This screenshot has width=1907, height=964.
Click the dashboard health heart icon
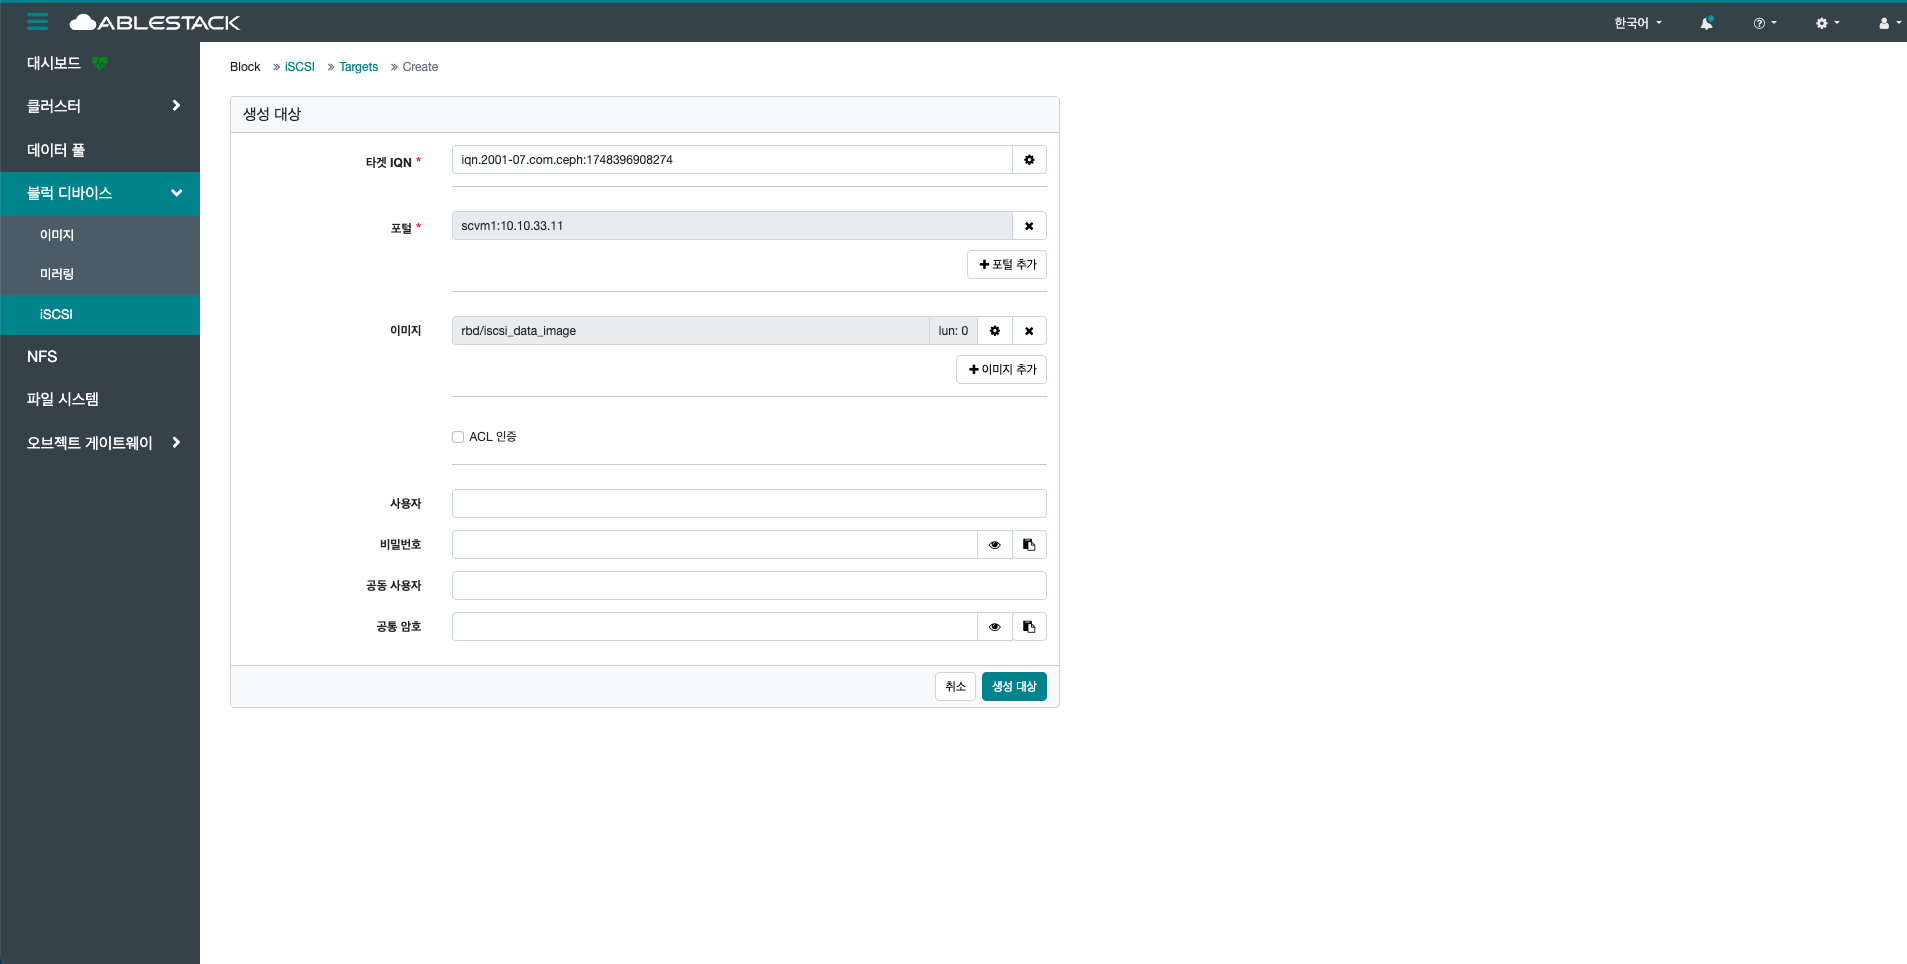(100, 63)
